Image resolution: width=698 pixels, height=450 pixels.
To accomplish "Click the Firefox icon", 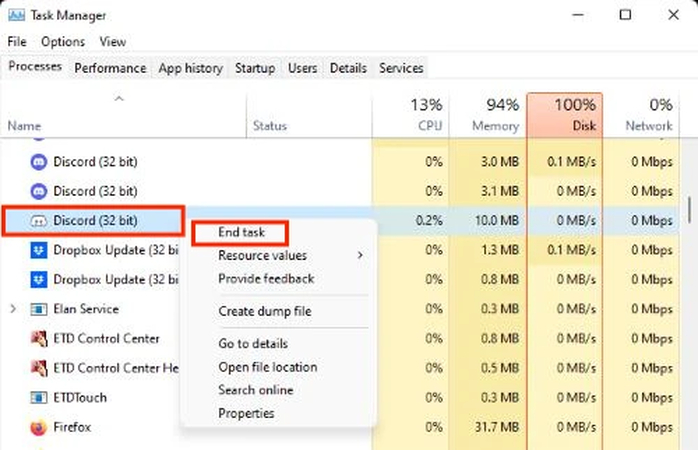I will 39,427.
